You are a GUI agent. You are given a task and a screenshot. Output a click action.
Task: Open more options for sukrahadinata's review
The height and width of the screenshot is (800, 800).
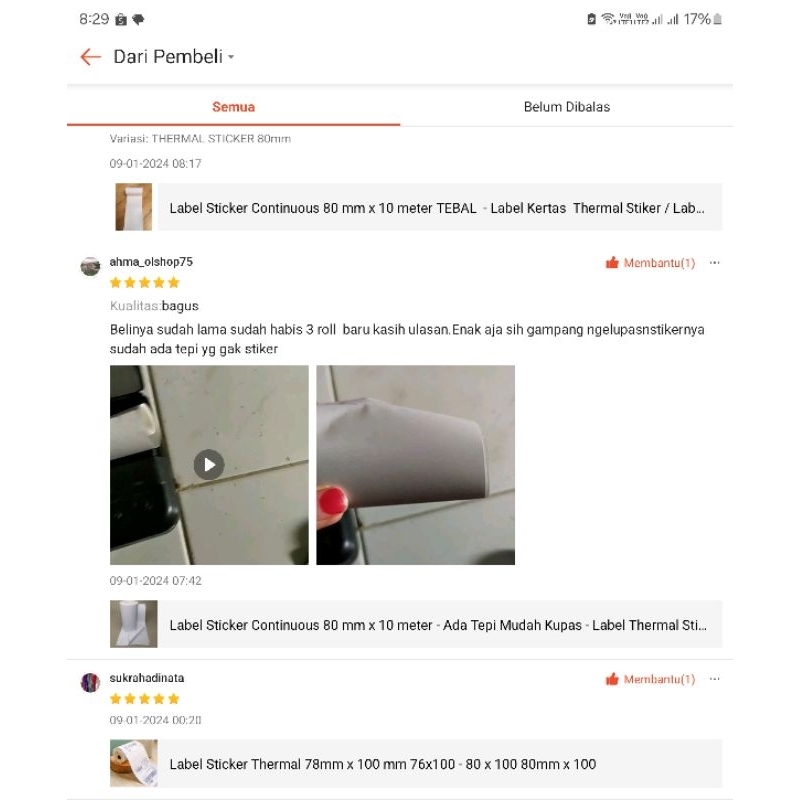pyautogui.click(x=714, y=679)
